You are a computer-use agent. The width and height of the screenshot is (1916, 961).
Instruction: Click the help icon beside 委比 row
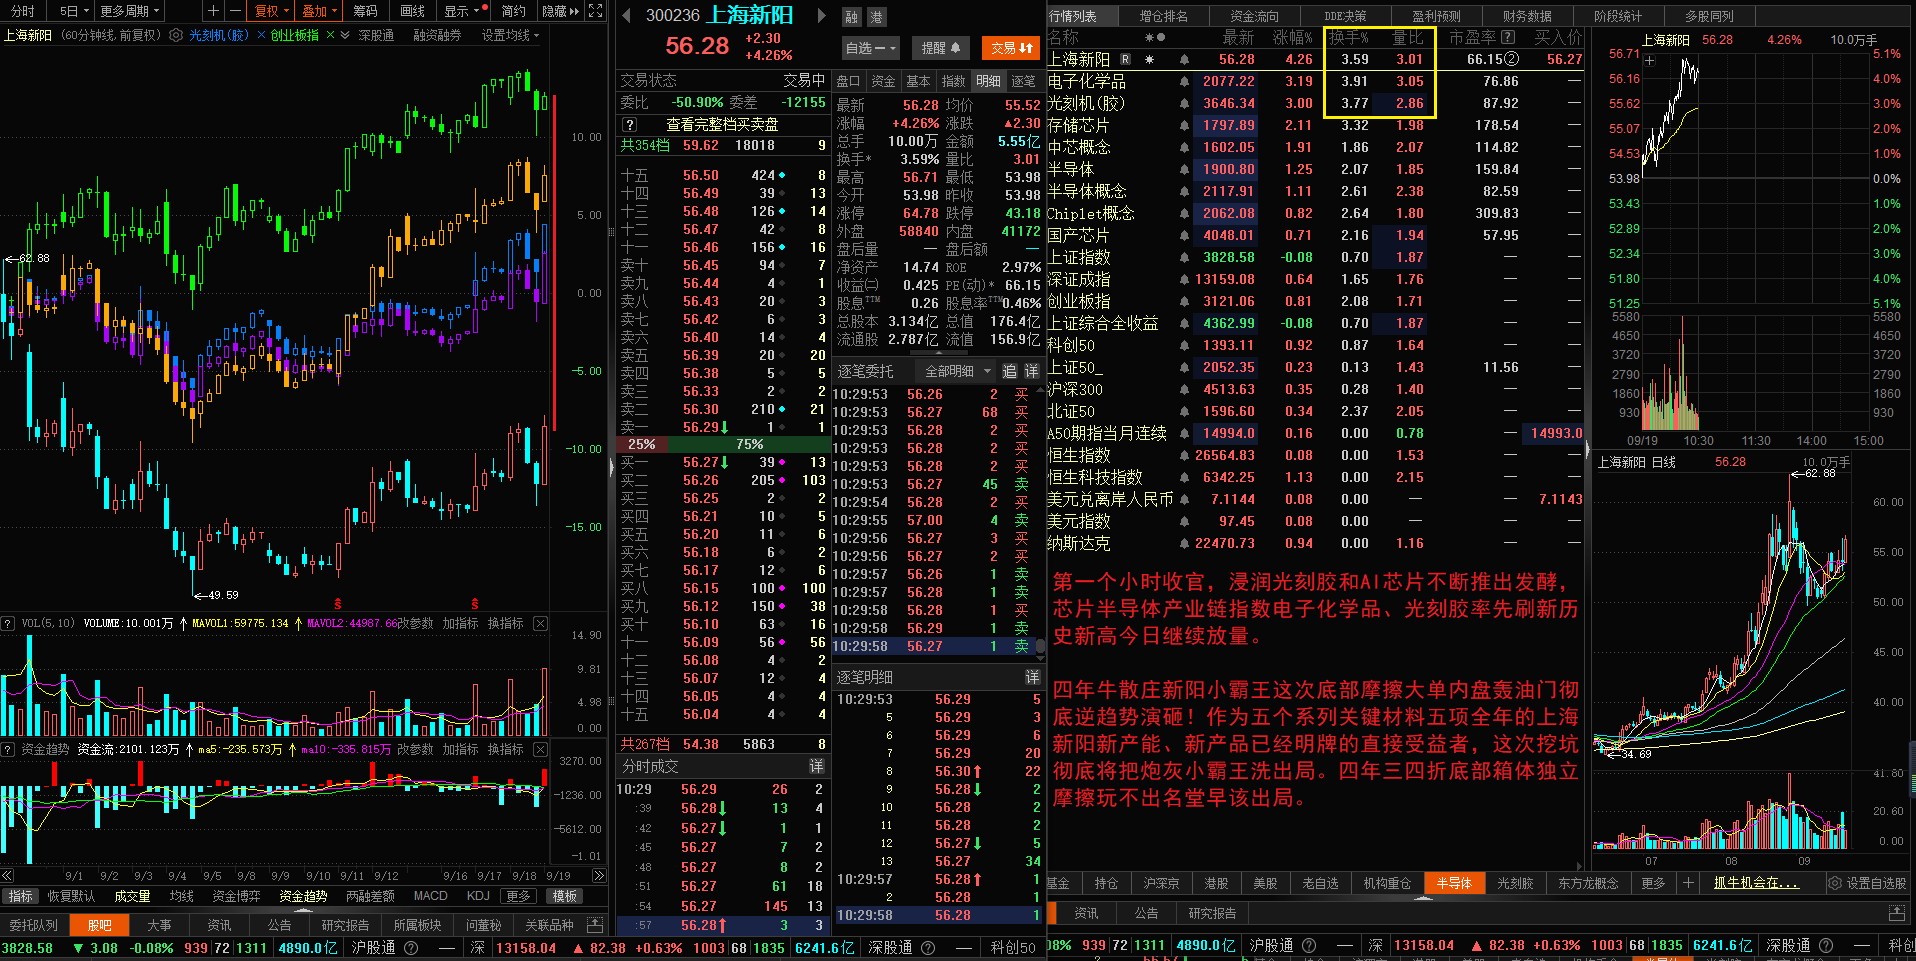pyautogui.click(x=629, y=125)
